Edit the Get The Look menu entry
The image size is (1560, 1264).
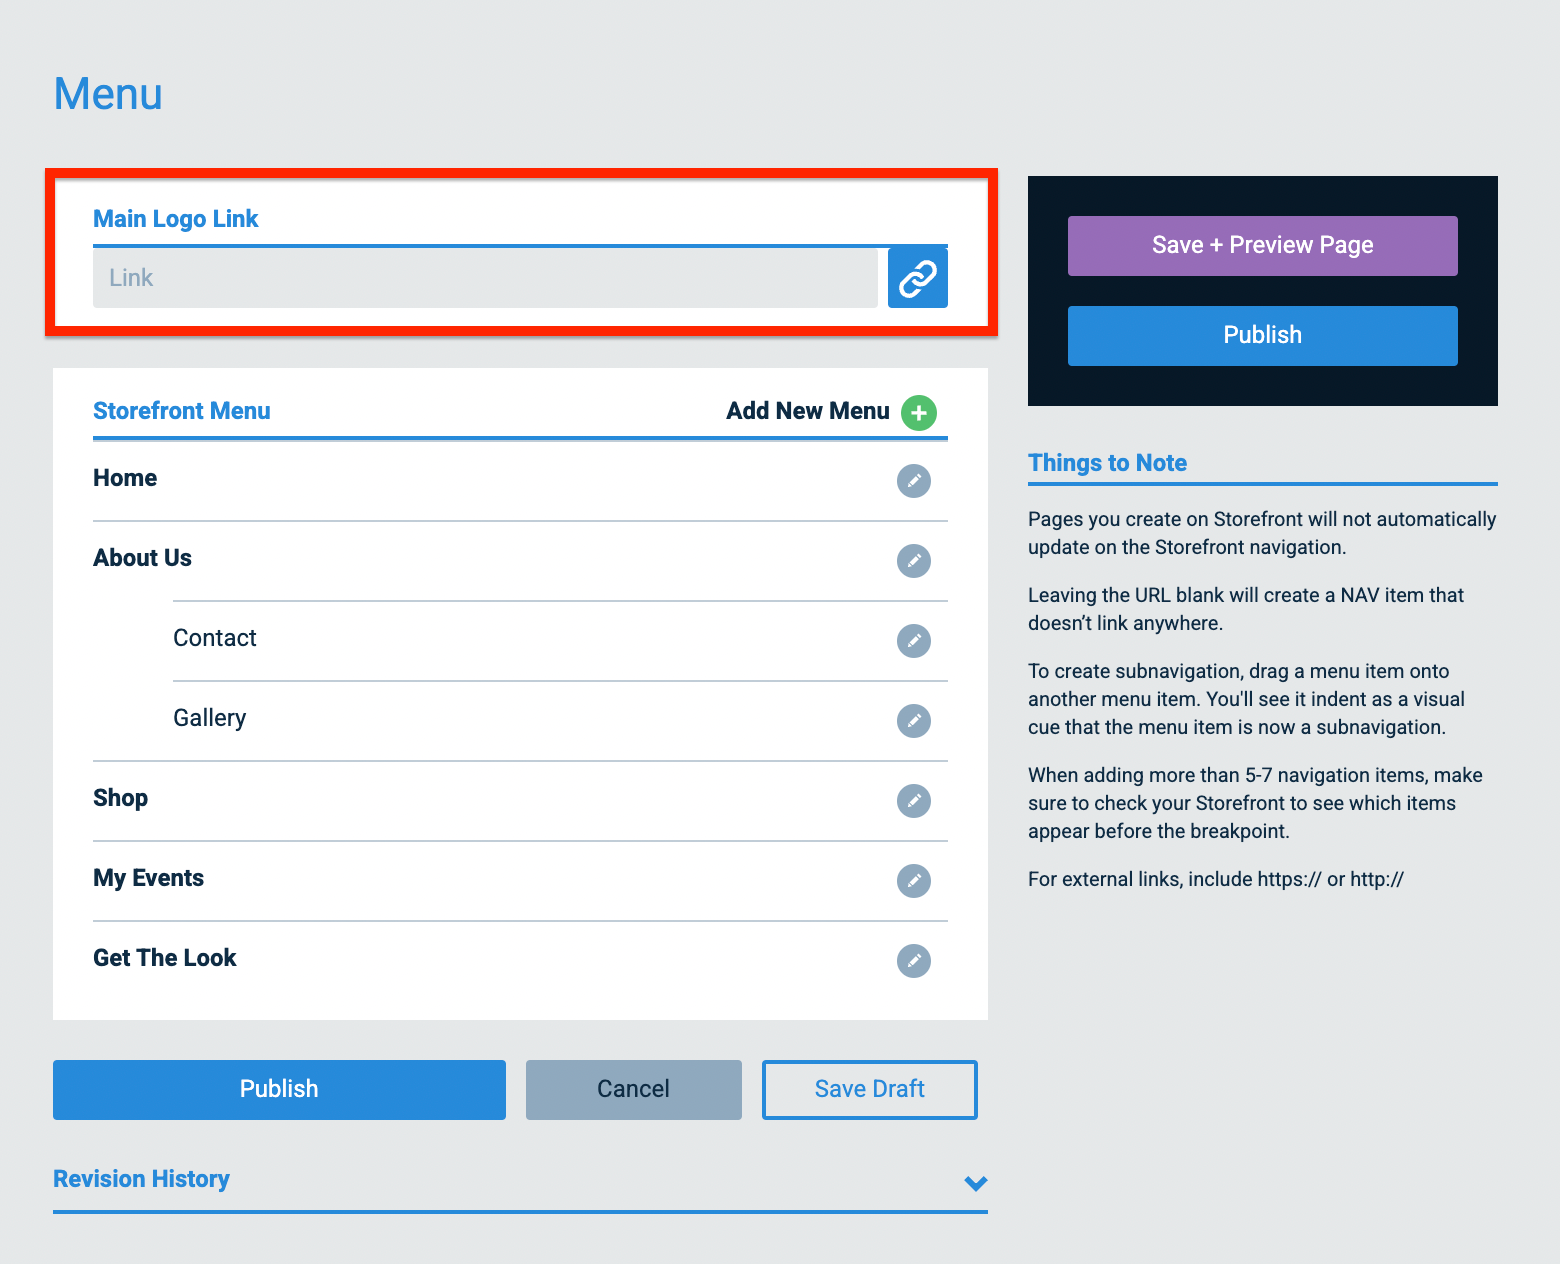click(x=913, y=961)
